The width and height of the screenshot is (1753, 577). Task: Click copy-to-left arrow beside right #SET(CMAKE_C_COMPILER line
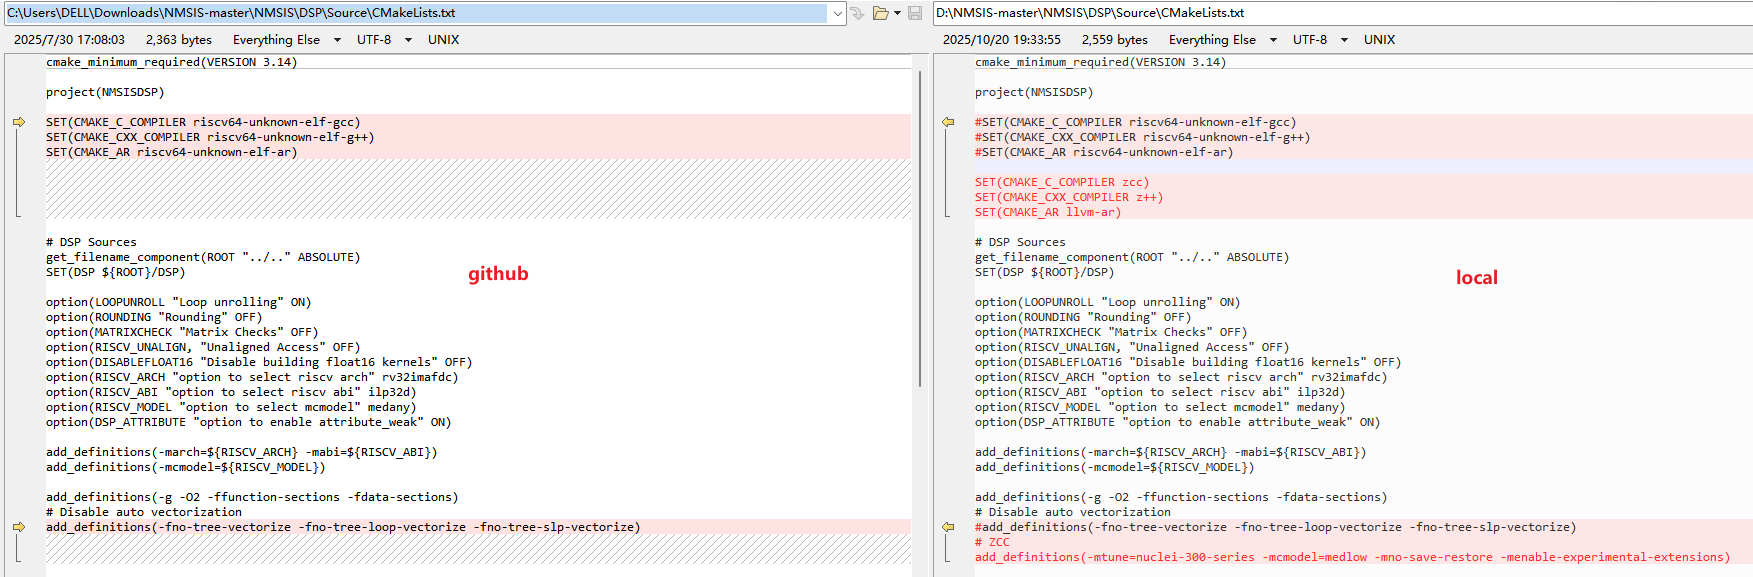pos(947,122)
